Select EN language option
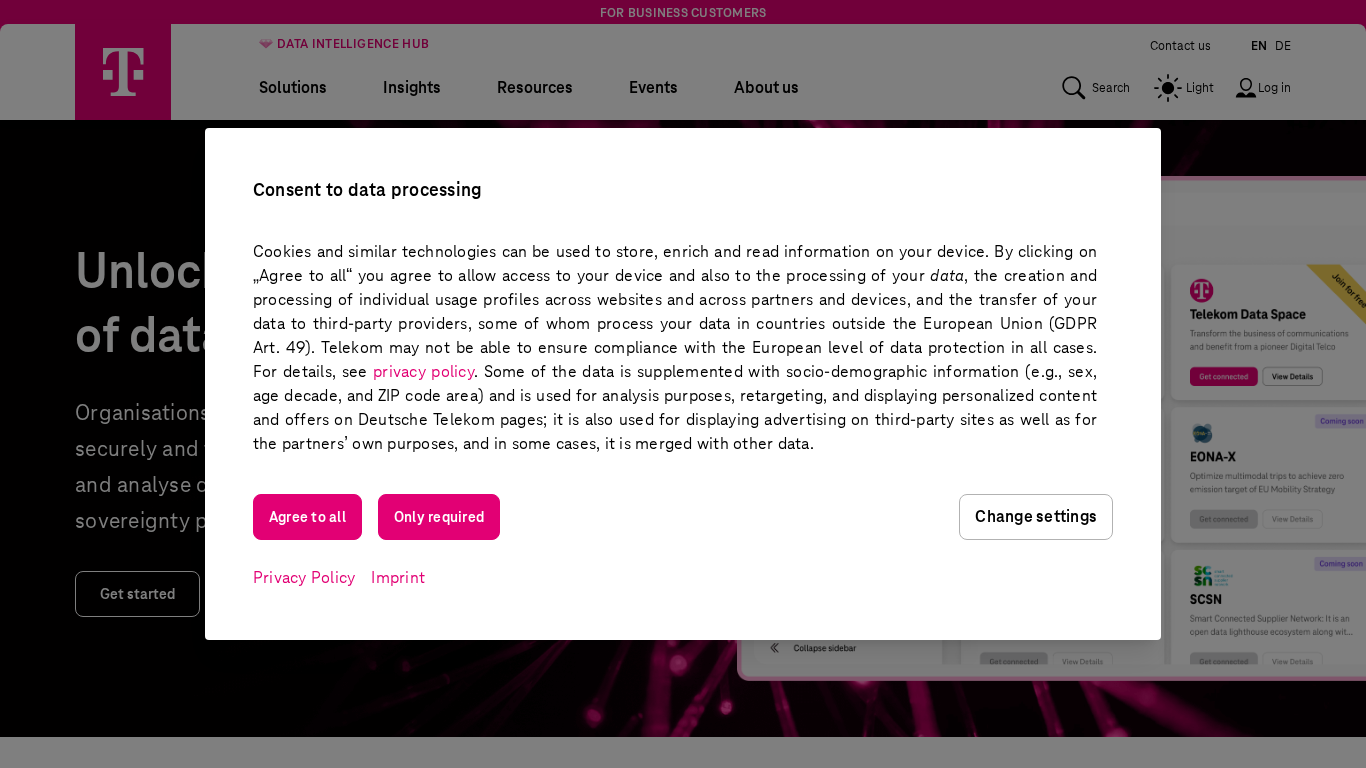This screenshot has width=1366, height=768. click(x=1259, y=46)
